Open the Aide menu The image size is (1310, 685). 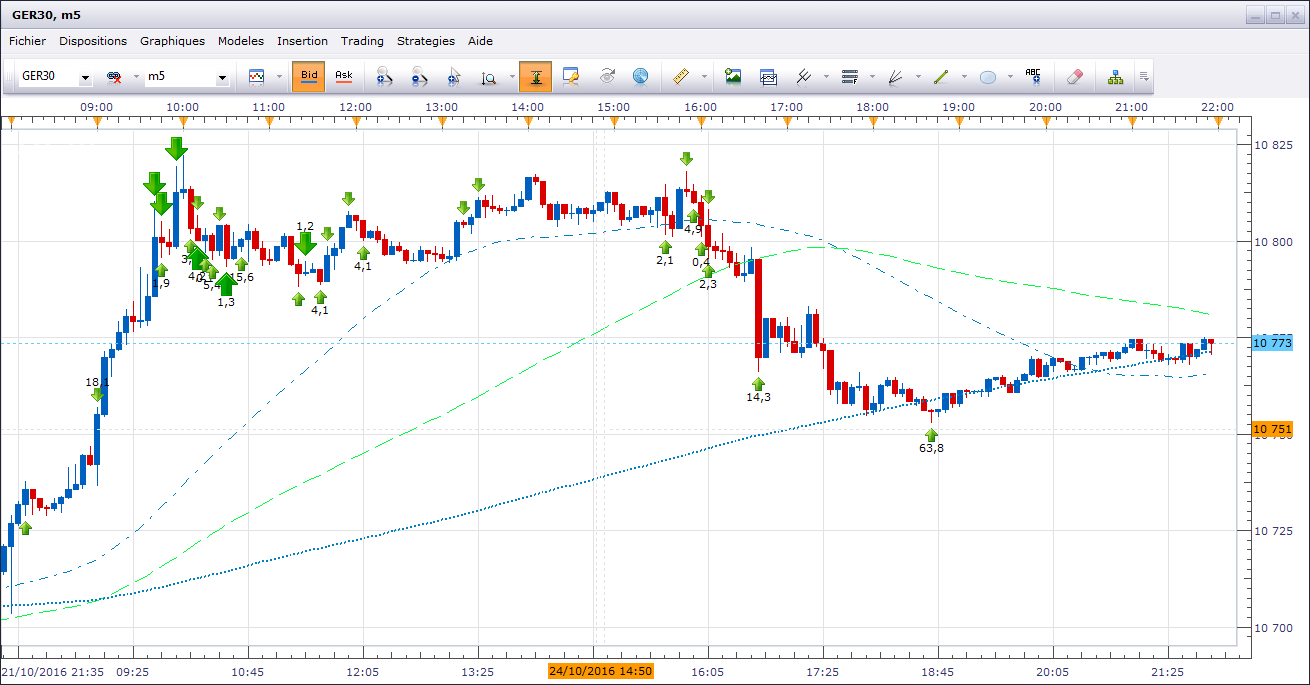[480, 41]
